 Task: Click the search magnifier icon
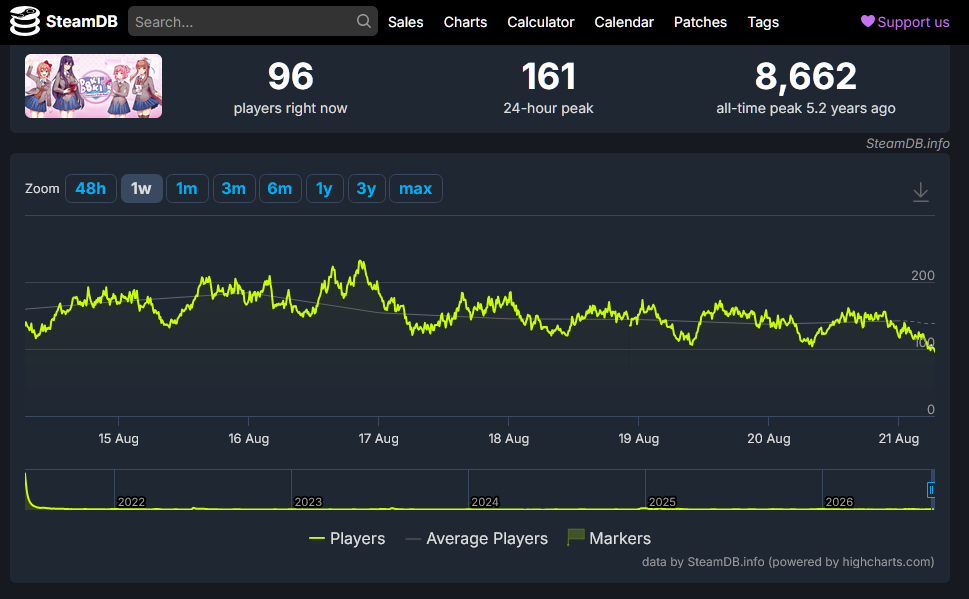[x=364, y=21]
